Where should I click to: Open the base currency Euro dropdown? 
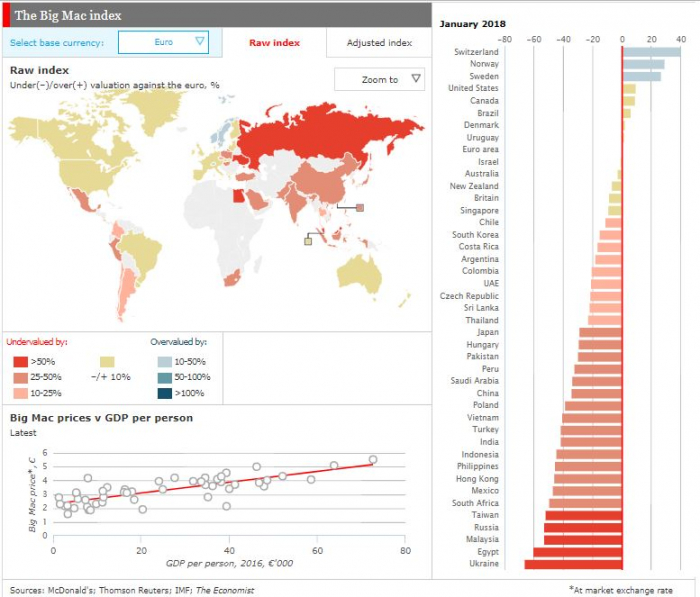163,42
